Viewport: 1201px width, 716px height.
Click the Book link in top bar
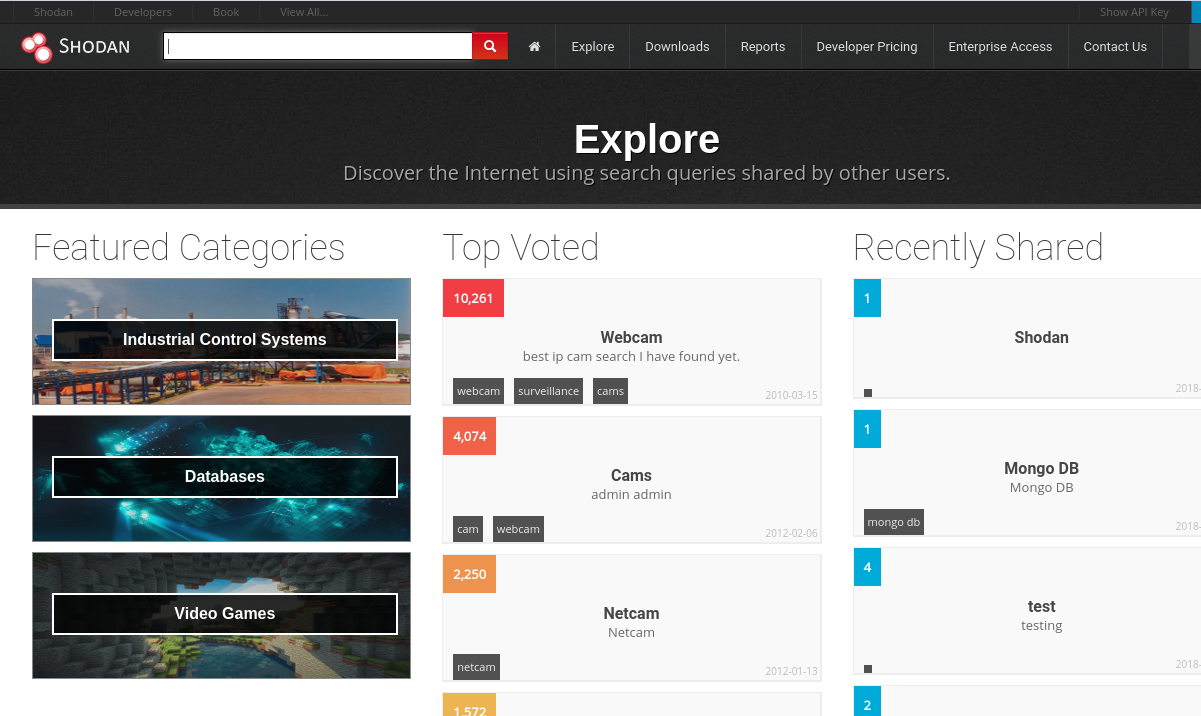226,12
